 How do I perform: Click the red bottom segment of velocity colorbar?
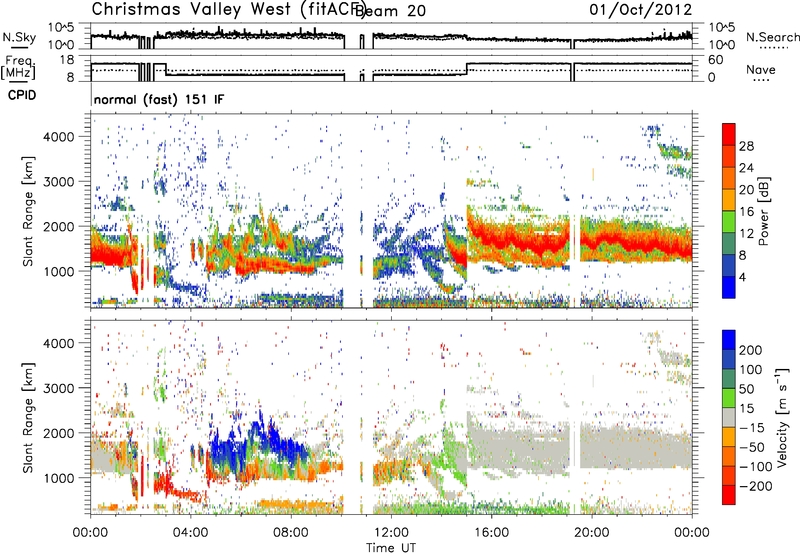click(729, 495)
